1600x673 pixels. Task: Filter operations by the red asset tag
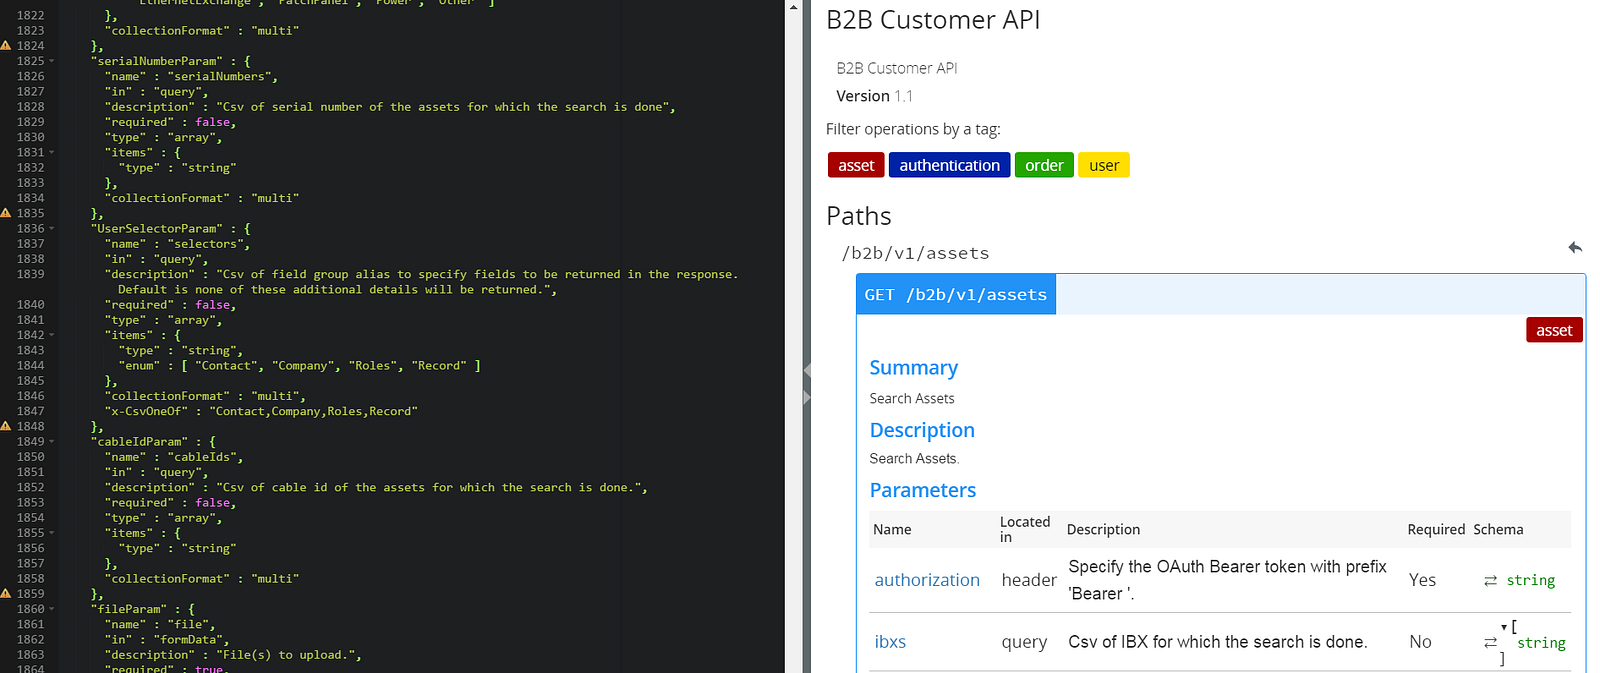tap(856, 165)
